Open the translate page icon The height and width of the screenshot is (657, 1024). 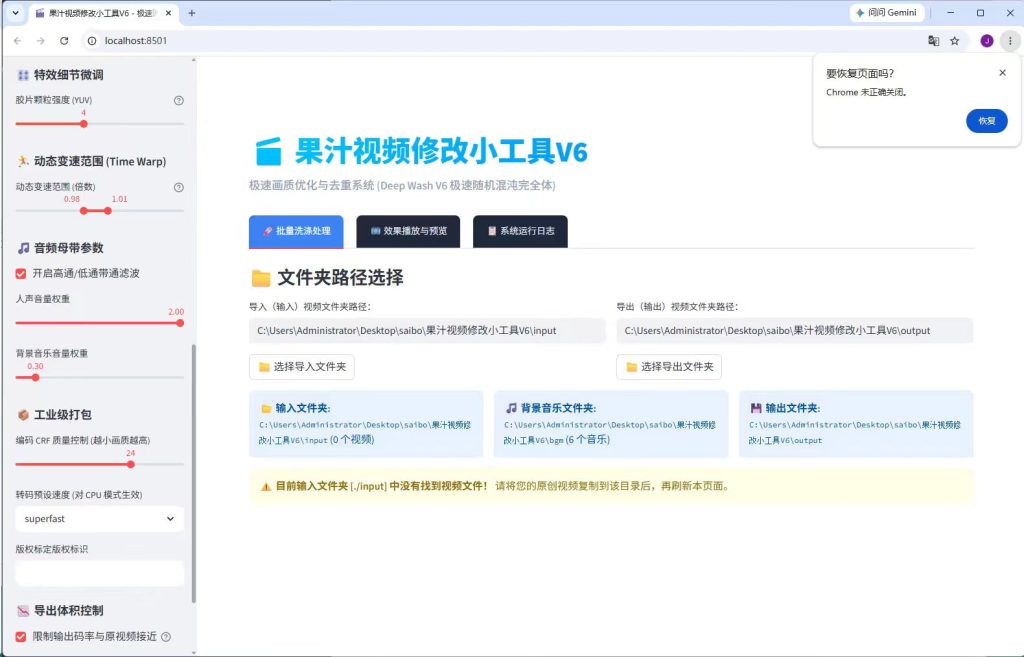click(x=933, y=40)
